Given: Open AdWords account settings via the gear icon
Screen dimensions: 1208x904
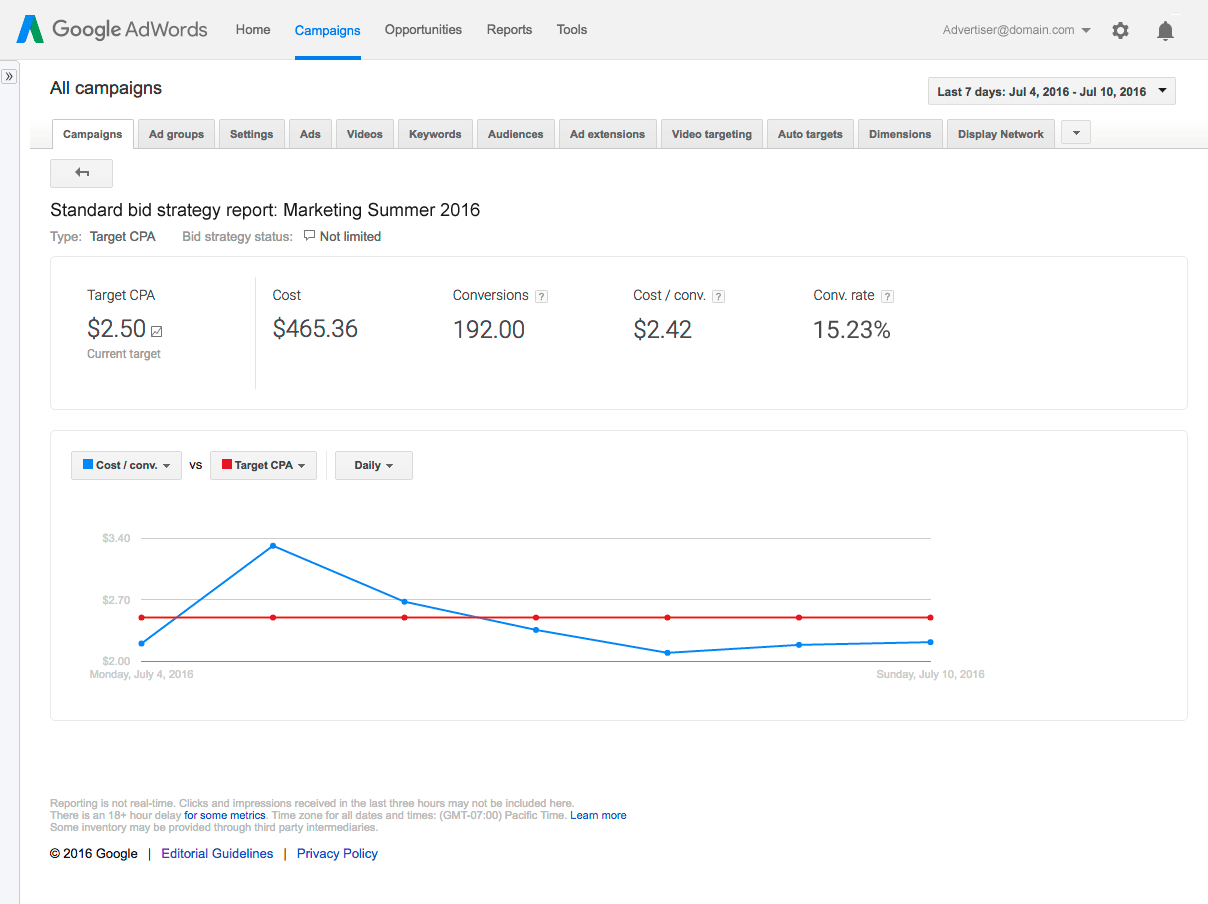Looking at the screenshot, I should [1120, 30].
